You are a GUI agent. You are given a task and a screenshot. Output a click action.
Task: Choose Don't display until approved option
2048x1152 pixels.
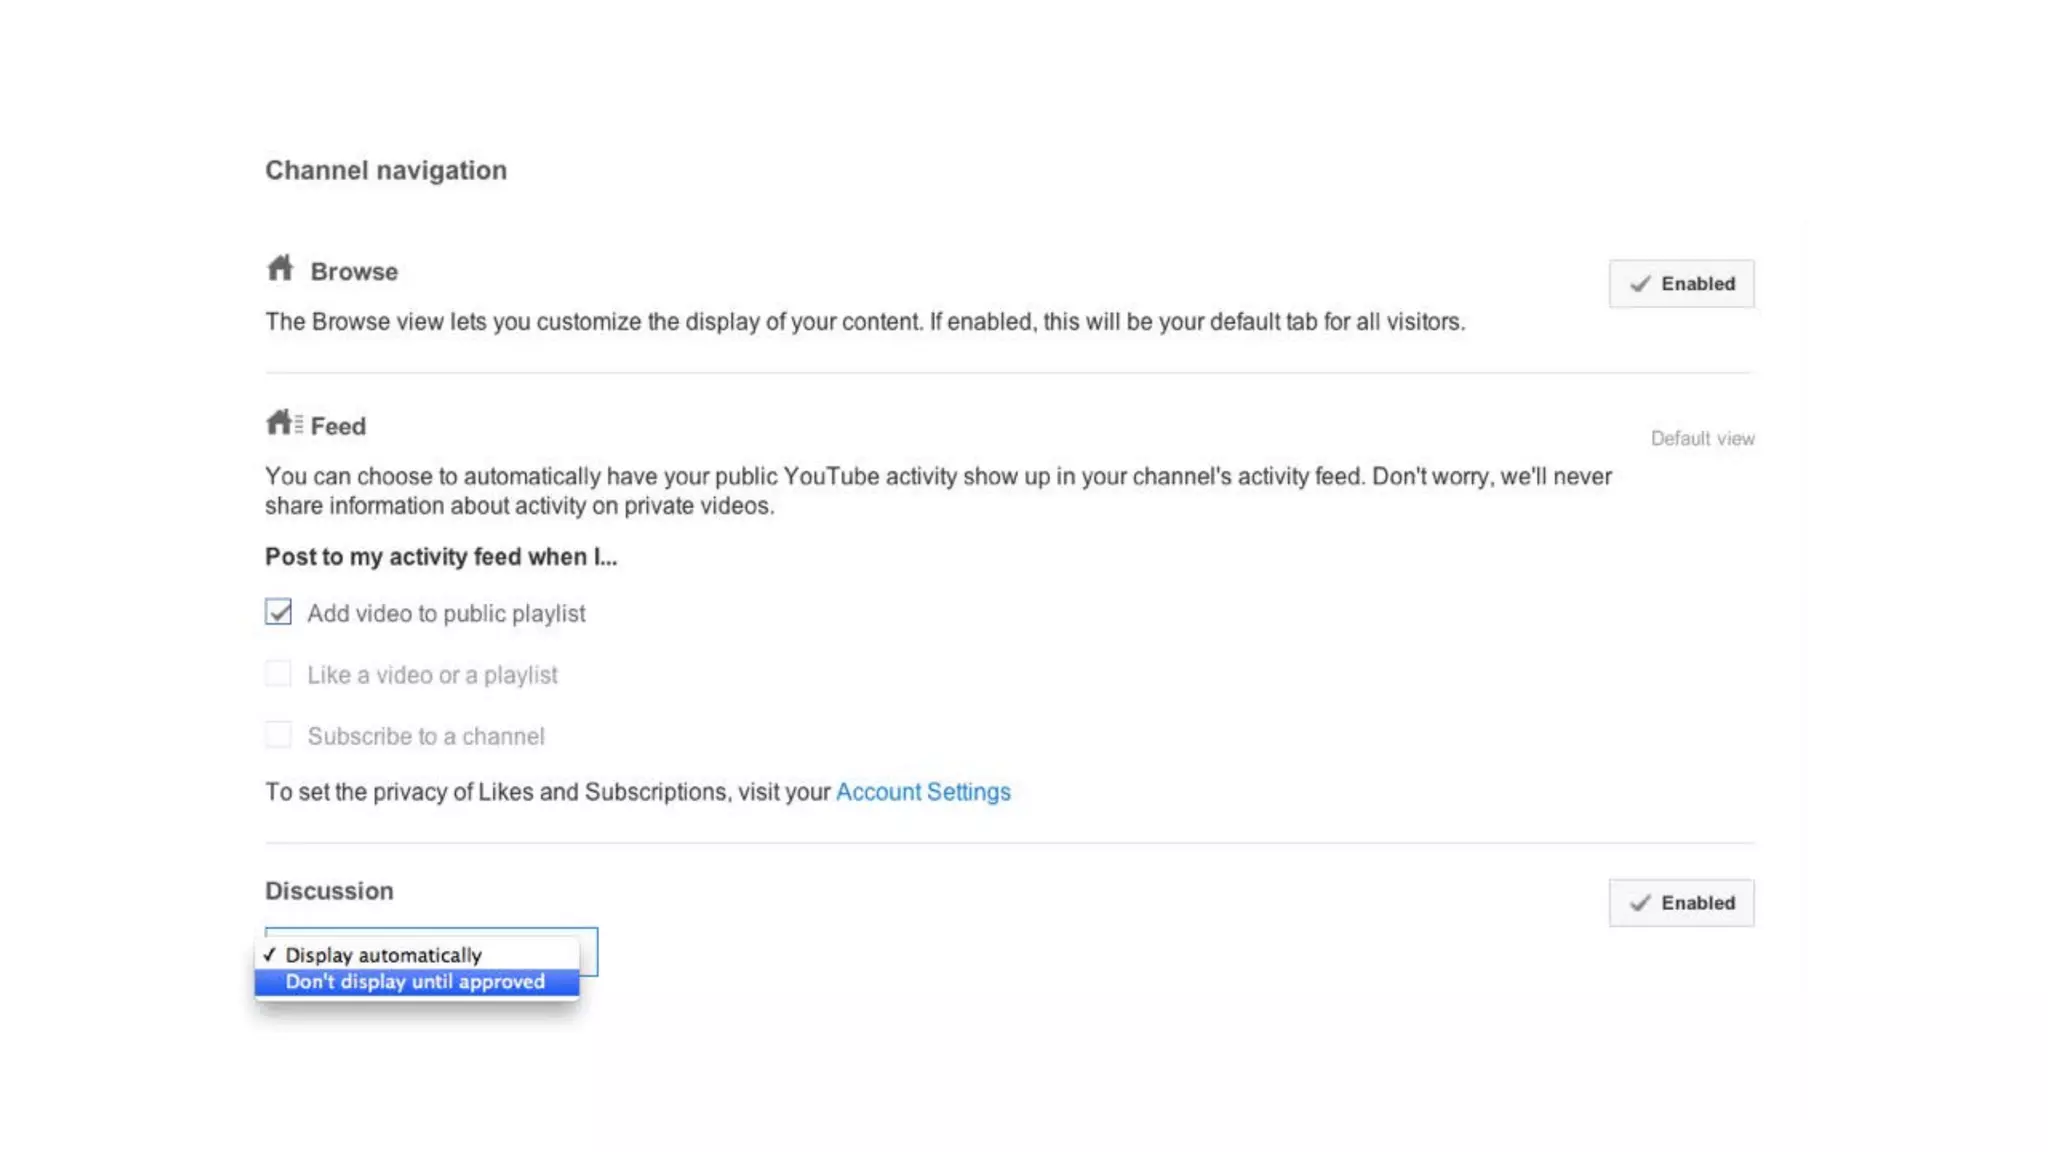click(x=415, y=982)
